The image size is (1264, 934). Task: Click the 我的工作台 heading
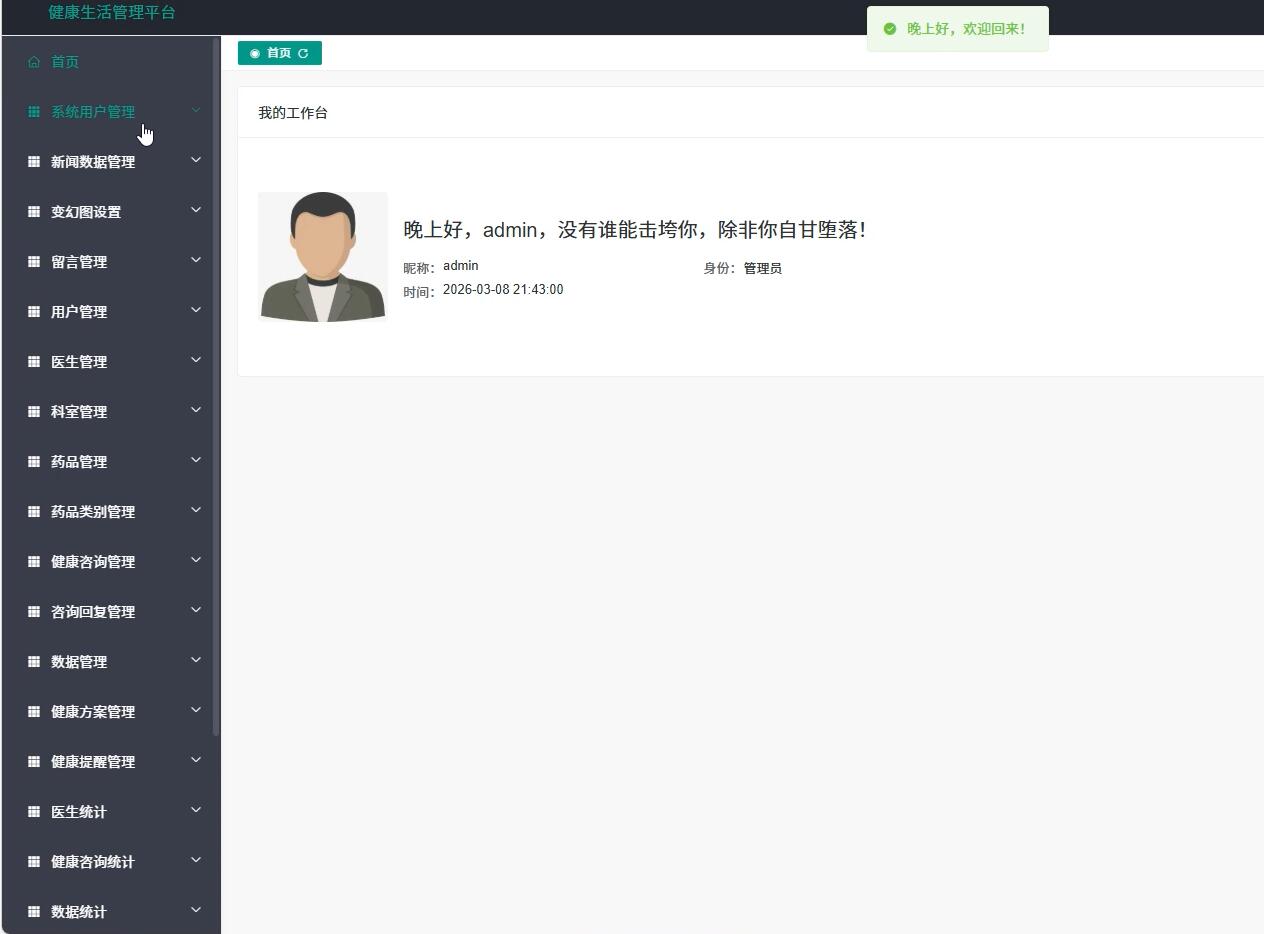coord(293,113)
